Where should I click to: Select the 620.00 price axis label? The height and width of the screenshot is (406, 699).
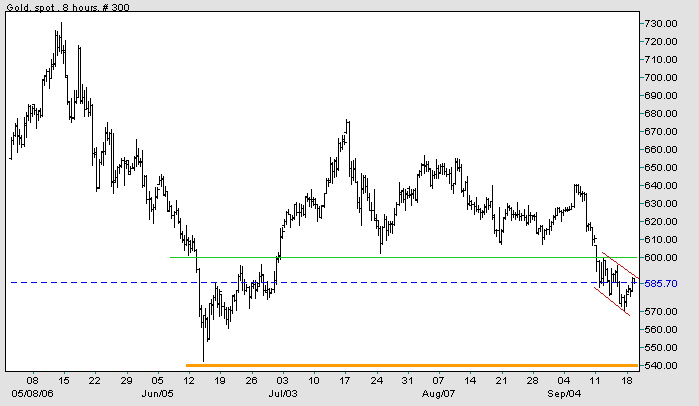(661, 221)
